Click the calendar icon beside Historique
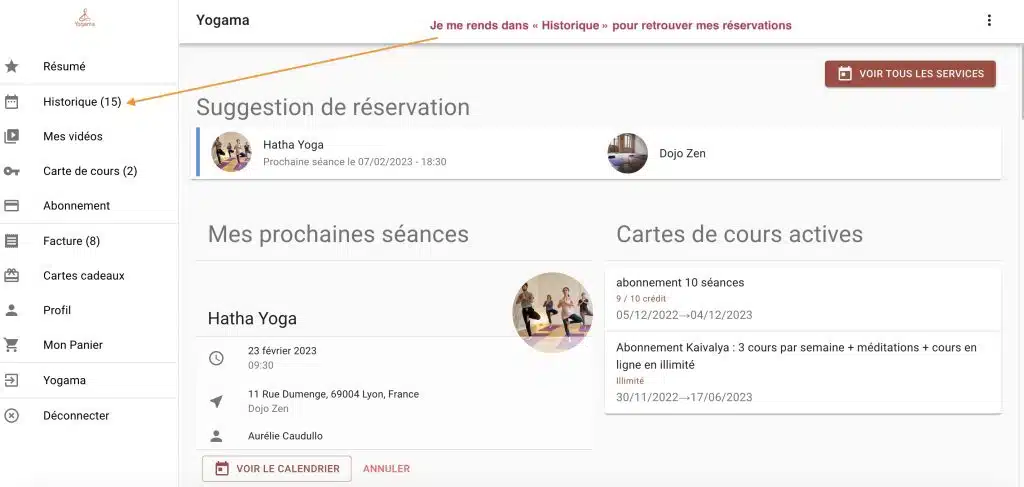1024x487 pixels. click(x=12, y=102)
